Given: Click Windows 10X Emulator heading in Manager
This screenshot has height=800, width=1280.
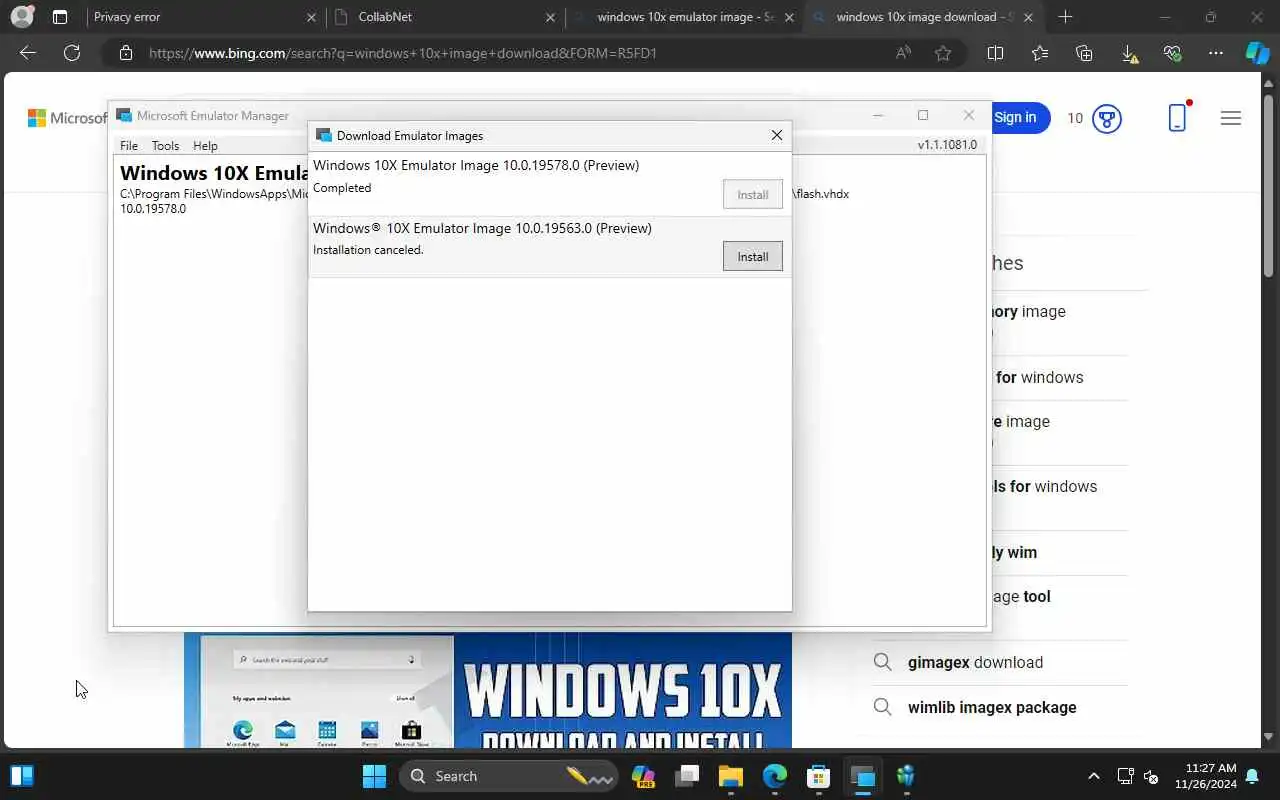Looking at the screenshot, I should point(214,173).
